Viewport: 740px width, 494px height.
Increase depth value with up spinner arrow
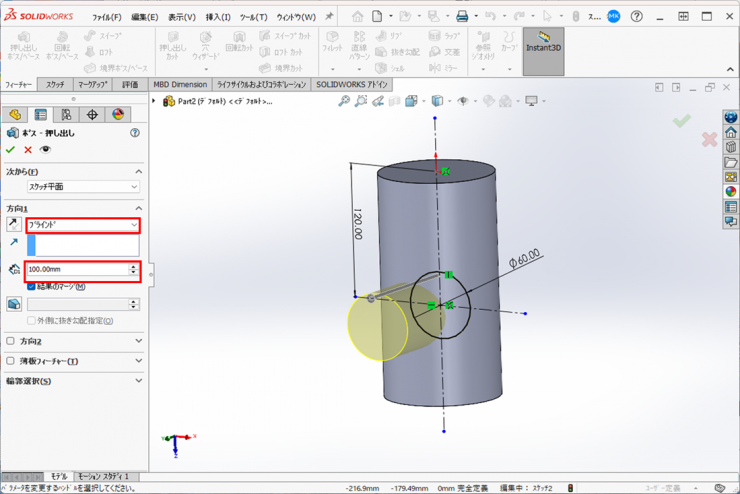pyautogui.click(x=134, y=266)
